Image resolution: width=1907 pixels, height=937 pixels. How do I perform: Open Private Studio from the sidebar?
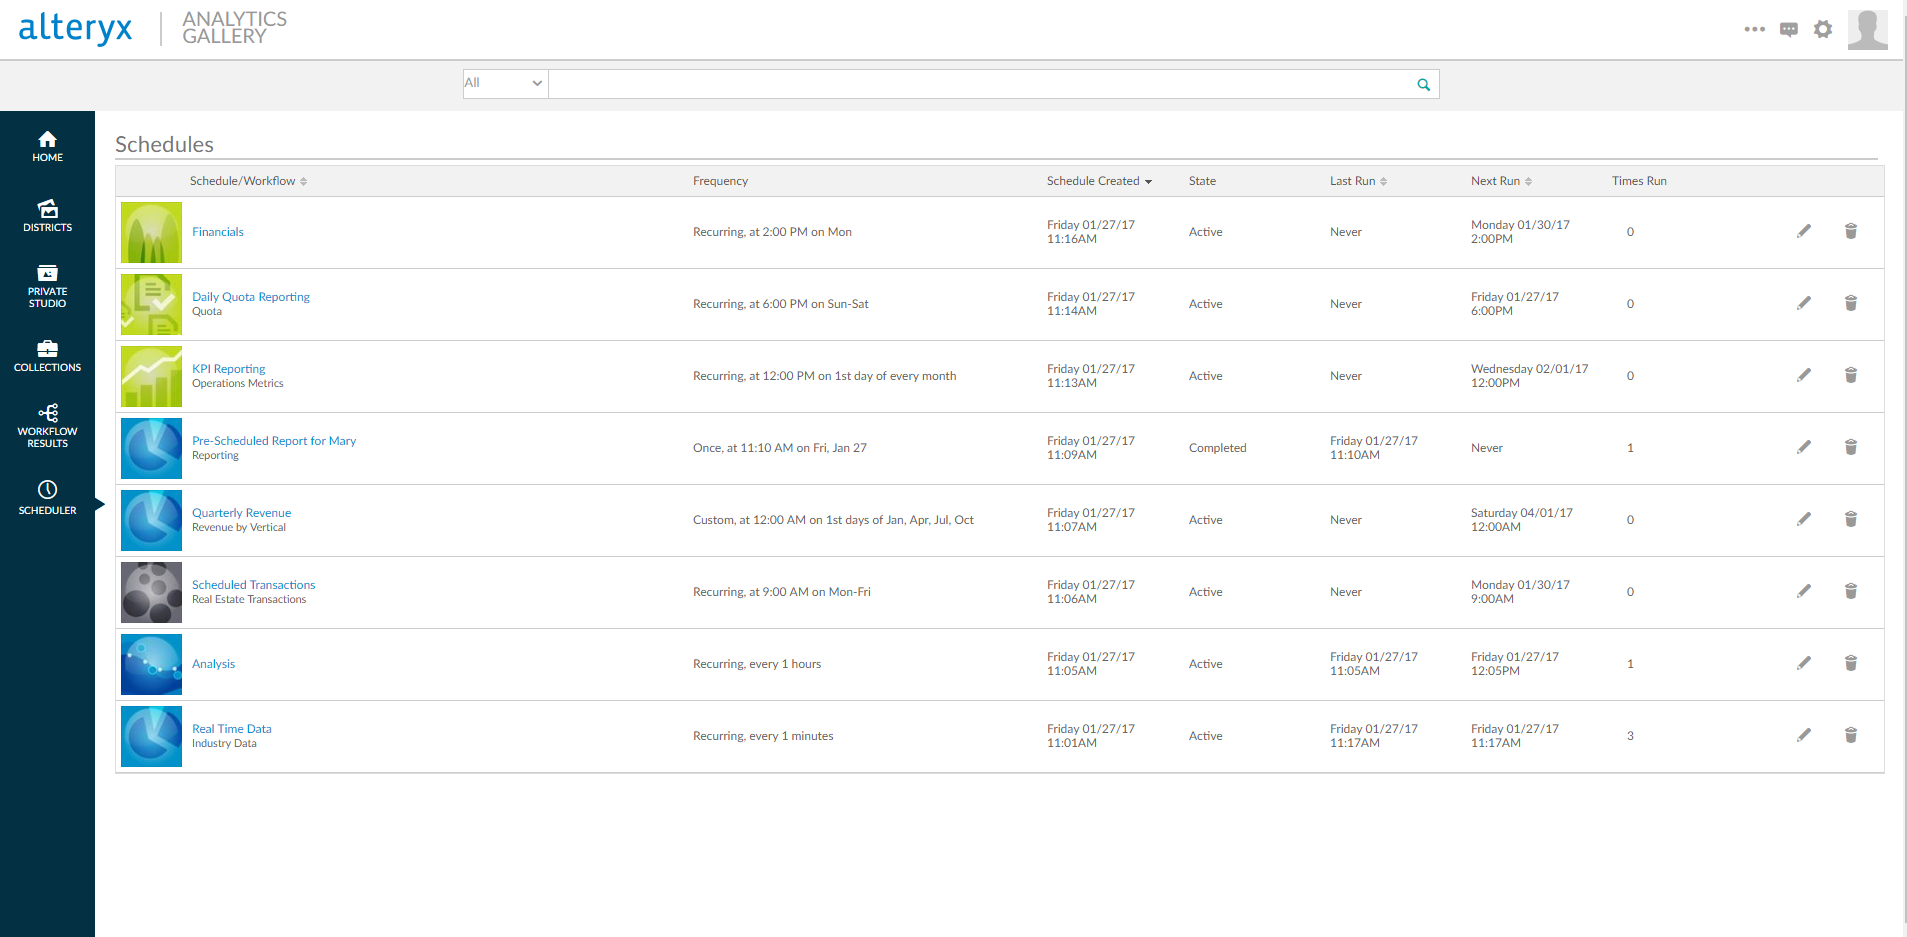47,286
